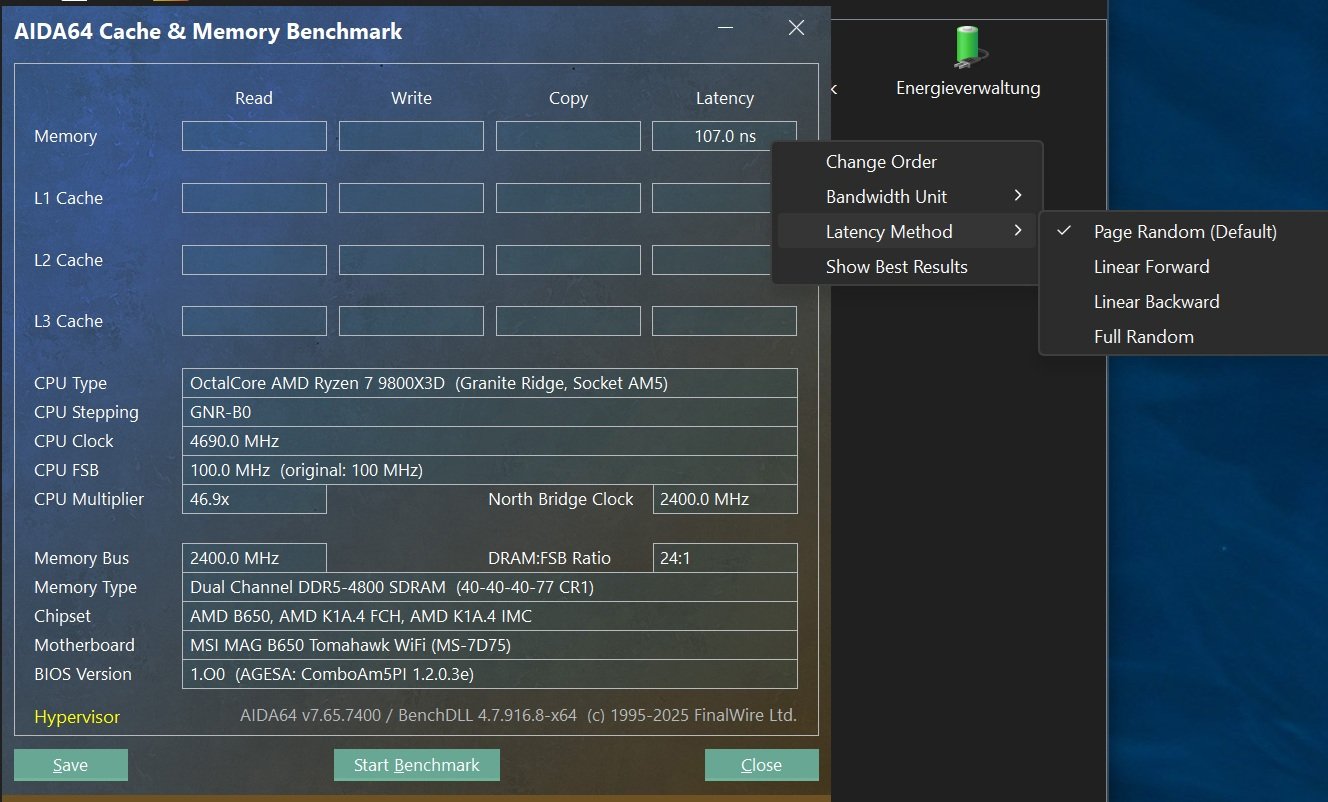Click the CPU Type value OctalCore AMD Ryzen

click(490, 383)
